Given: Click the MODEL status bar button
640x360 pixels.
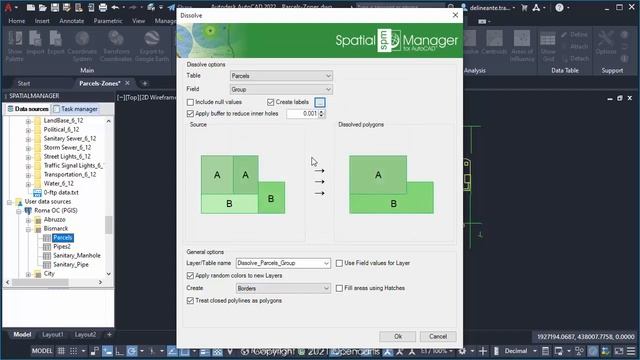Looking at the screenshot, I should [42, 351].
